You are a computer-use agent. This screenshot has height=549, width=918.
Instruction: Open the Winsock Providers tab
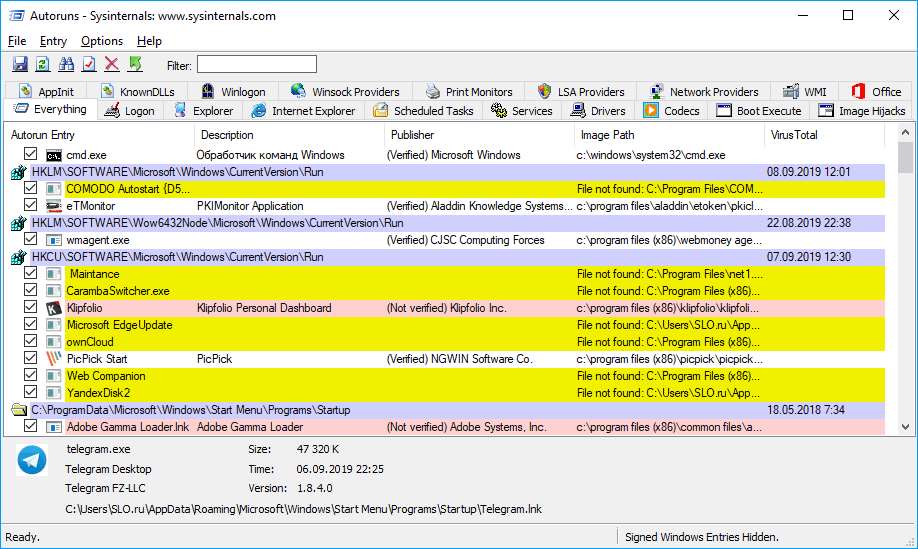(345, 92)
